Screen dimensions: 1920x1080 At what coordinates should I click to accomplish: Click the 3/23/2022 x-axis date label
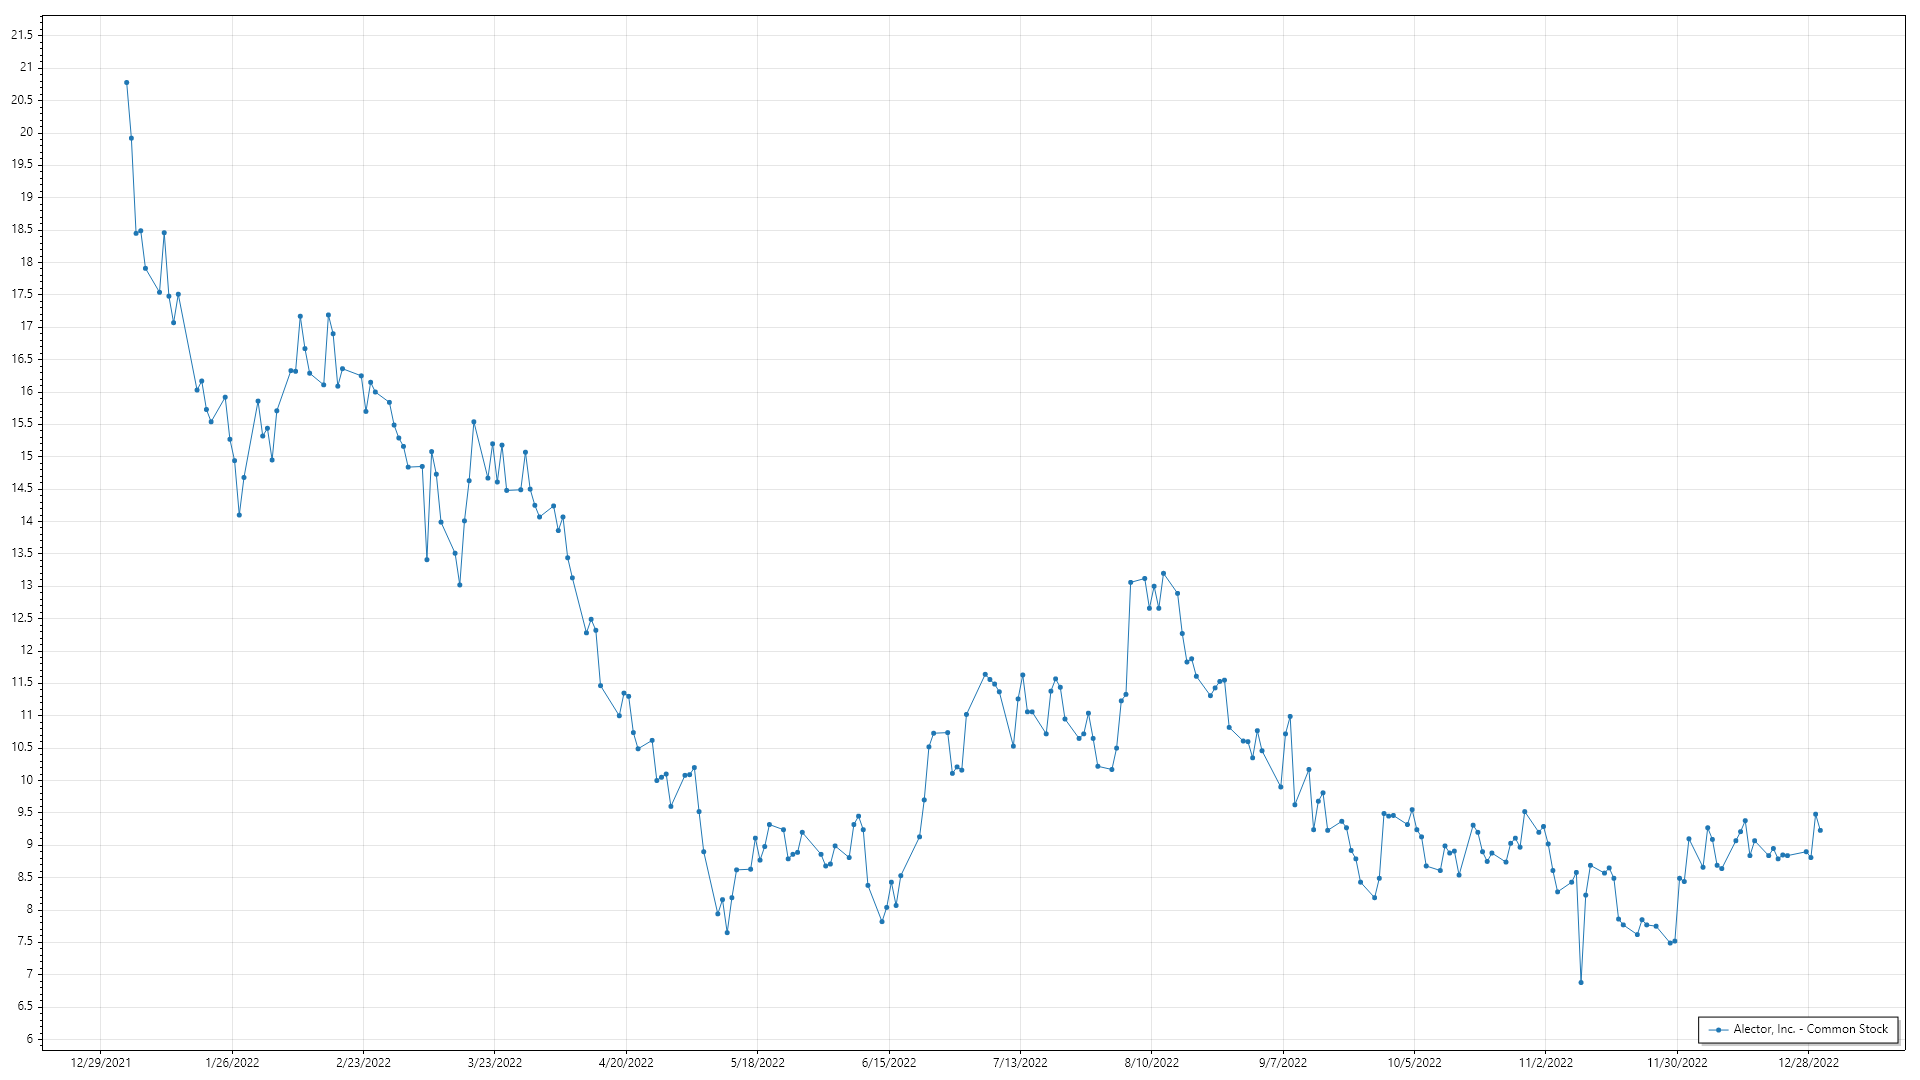point(495,1063)
